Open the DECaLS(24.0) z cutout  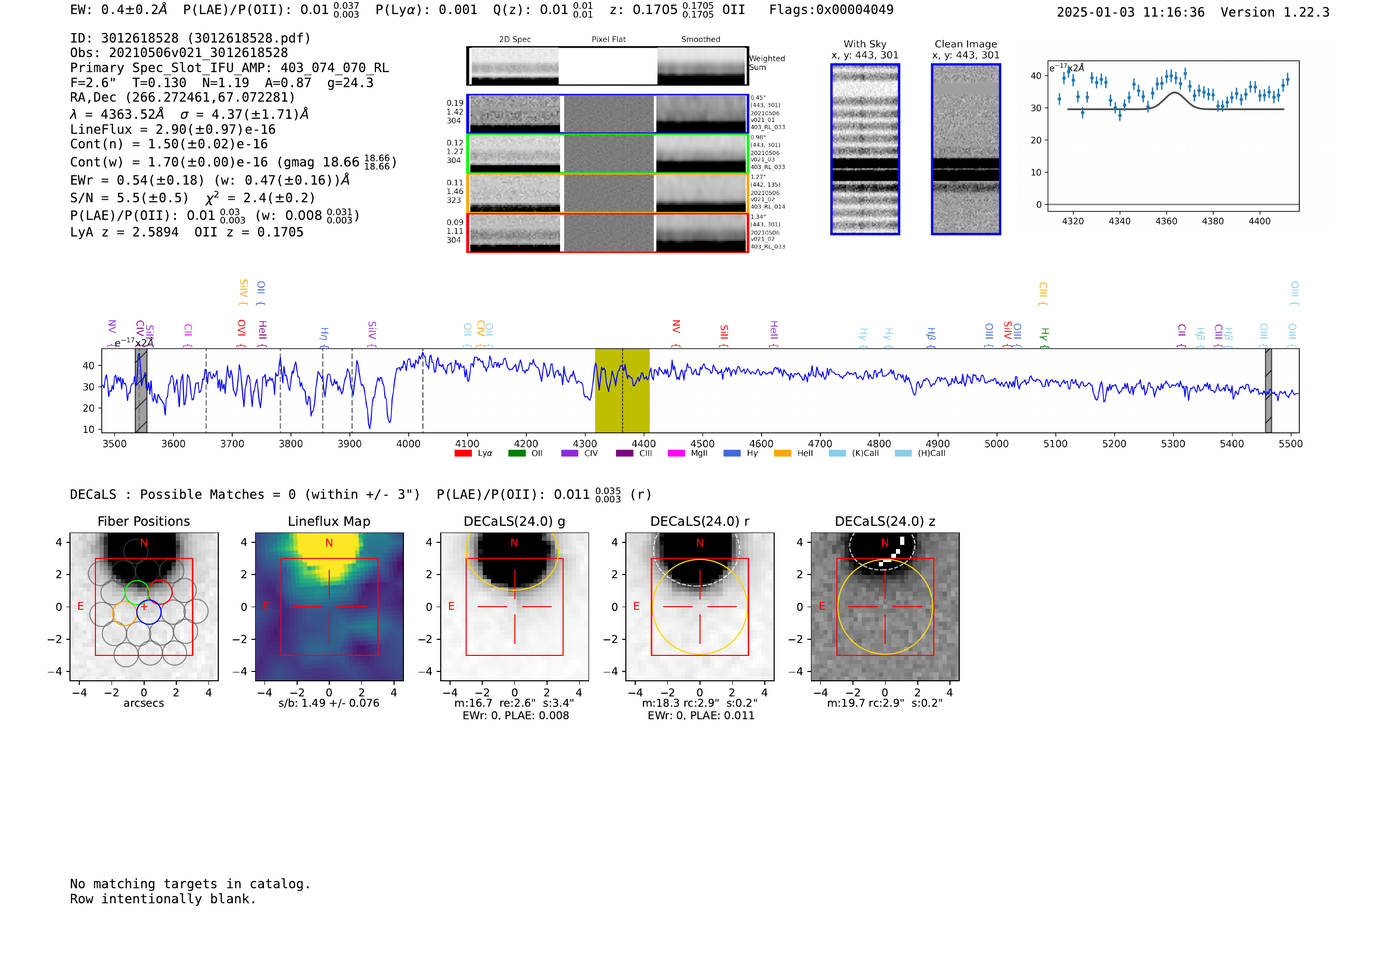[x=885, y=607]
